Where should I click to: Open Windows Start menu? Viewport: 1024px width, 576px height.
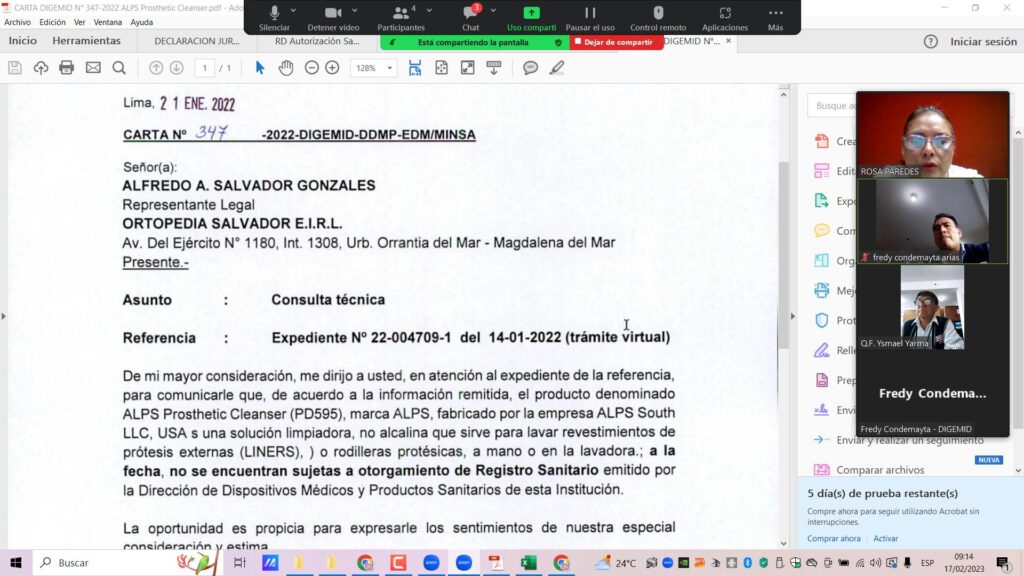coord(16,562)
